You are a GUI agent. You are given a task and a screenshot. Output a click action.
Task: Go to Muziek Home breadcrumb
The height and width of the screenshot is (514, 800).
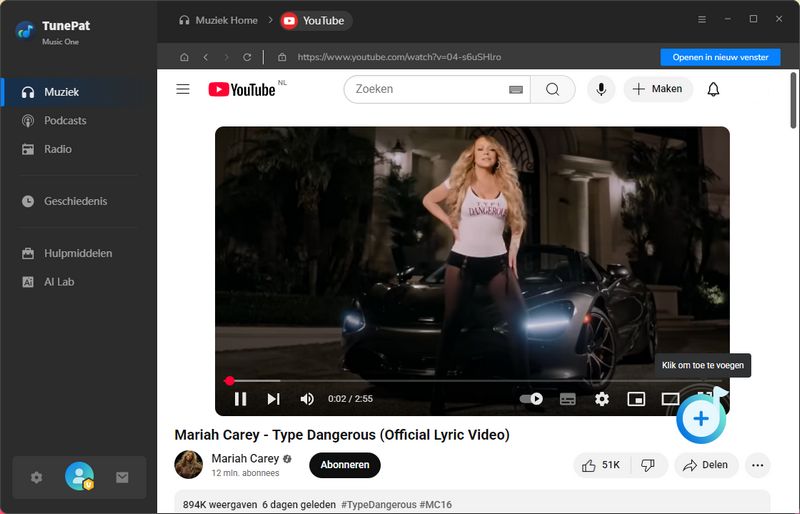[x=218, y=20]
